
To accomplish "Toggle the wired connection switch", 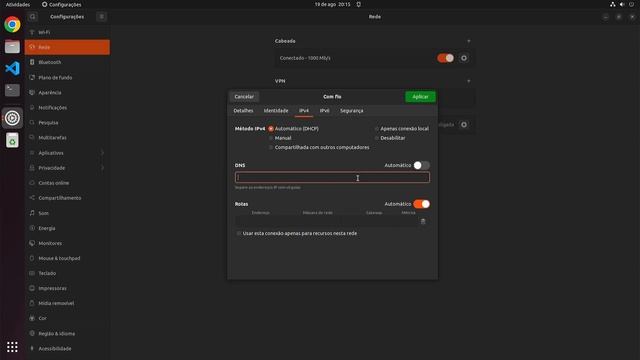I will (445, 58).
